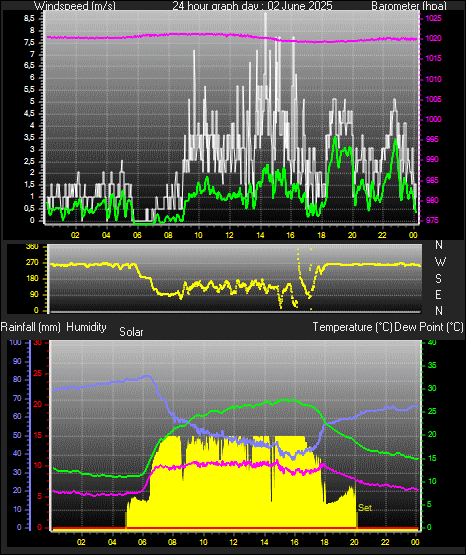Click the "Windspeed (m/s)" axis title

(x=75, y=5)
